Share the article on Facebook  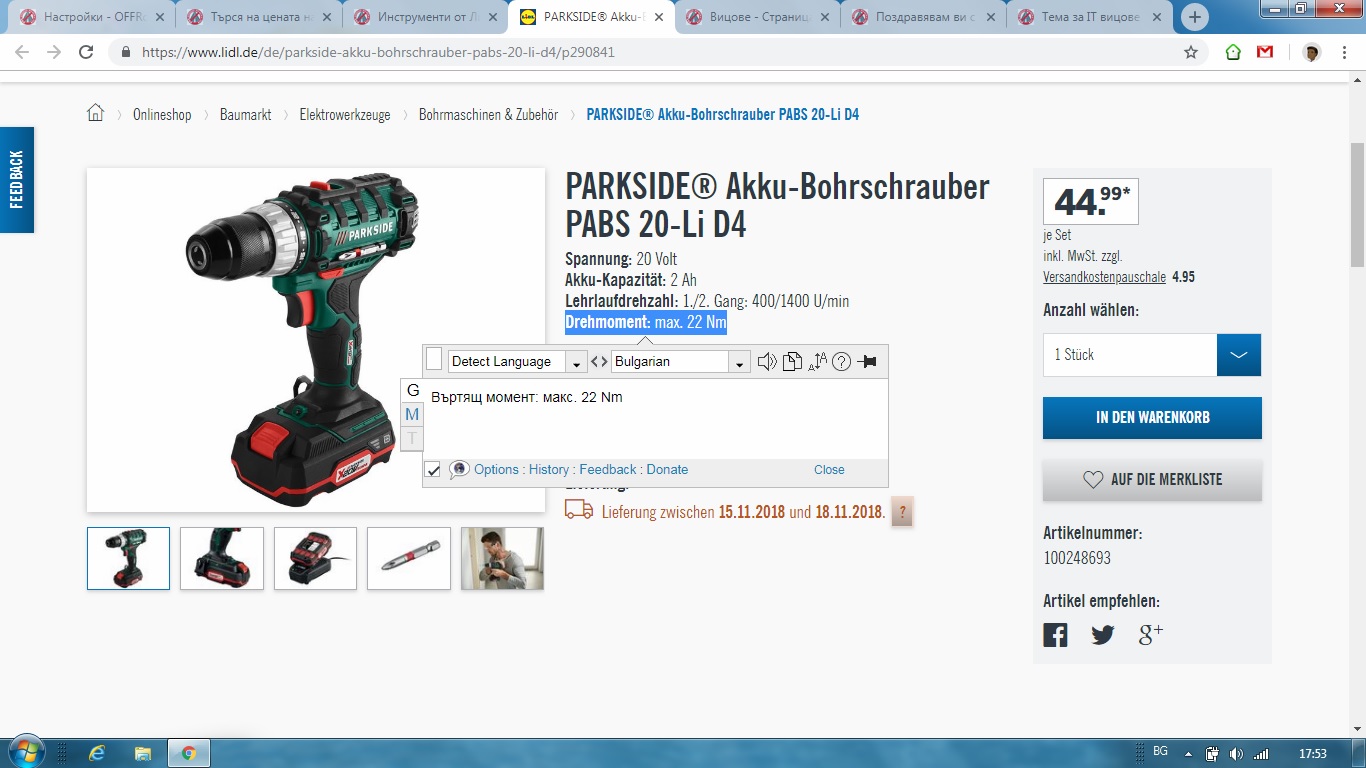[x=1055, y=634]
